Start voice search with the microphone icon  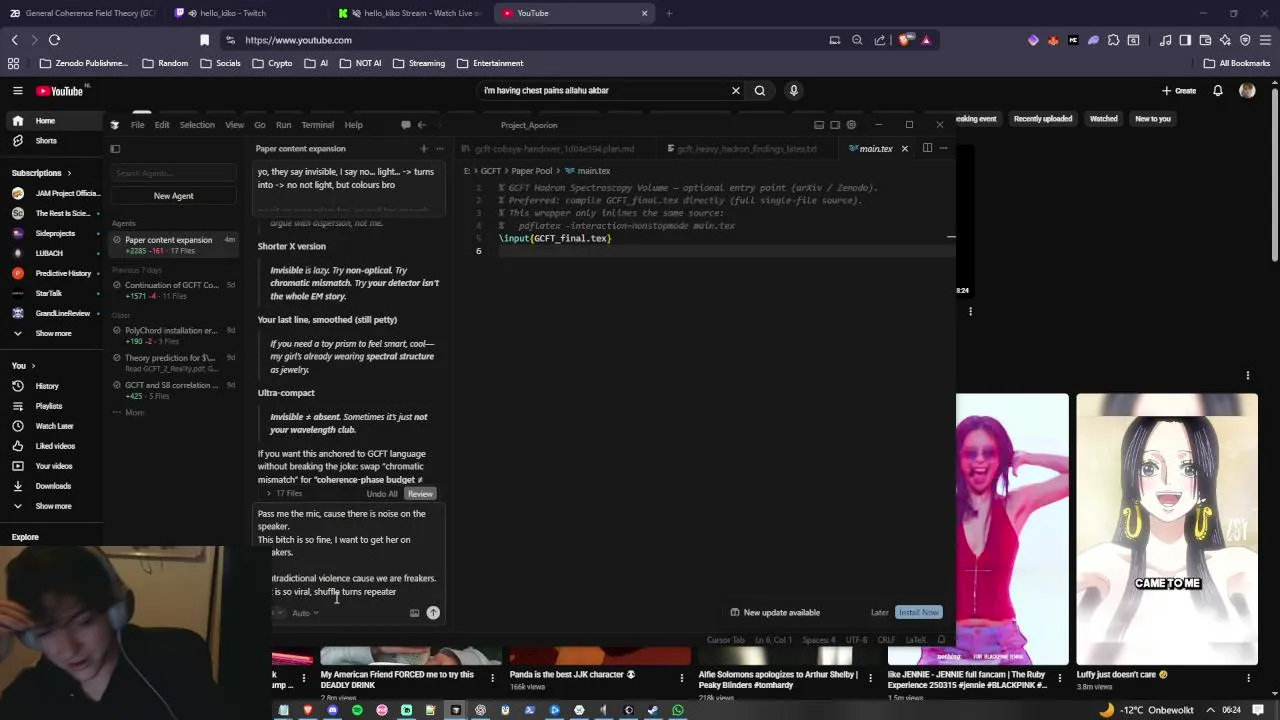[794, 90]
